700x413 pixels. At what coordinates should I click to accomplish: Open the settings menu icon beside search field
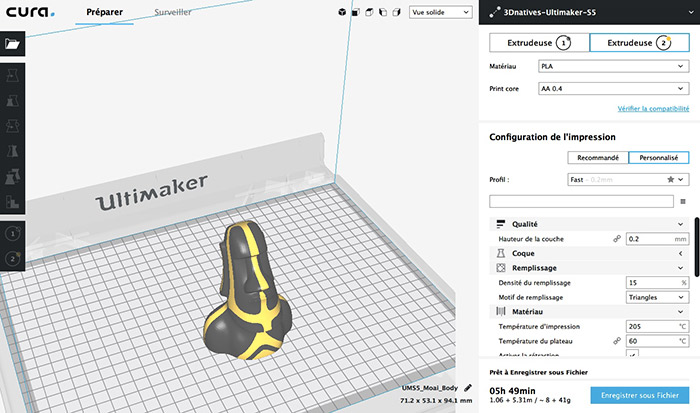pyautogui.click(x=683, y=201)
